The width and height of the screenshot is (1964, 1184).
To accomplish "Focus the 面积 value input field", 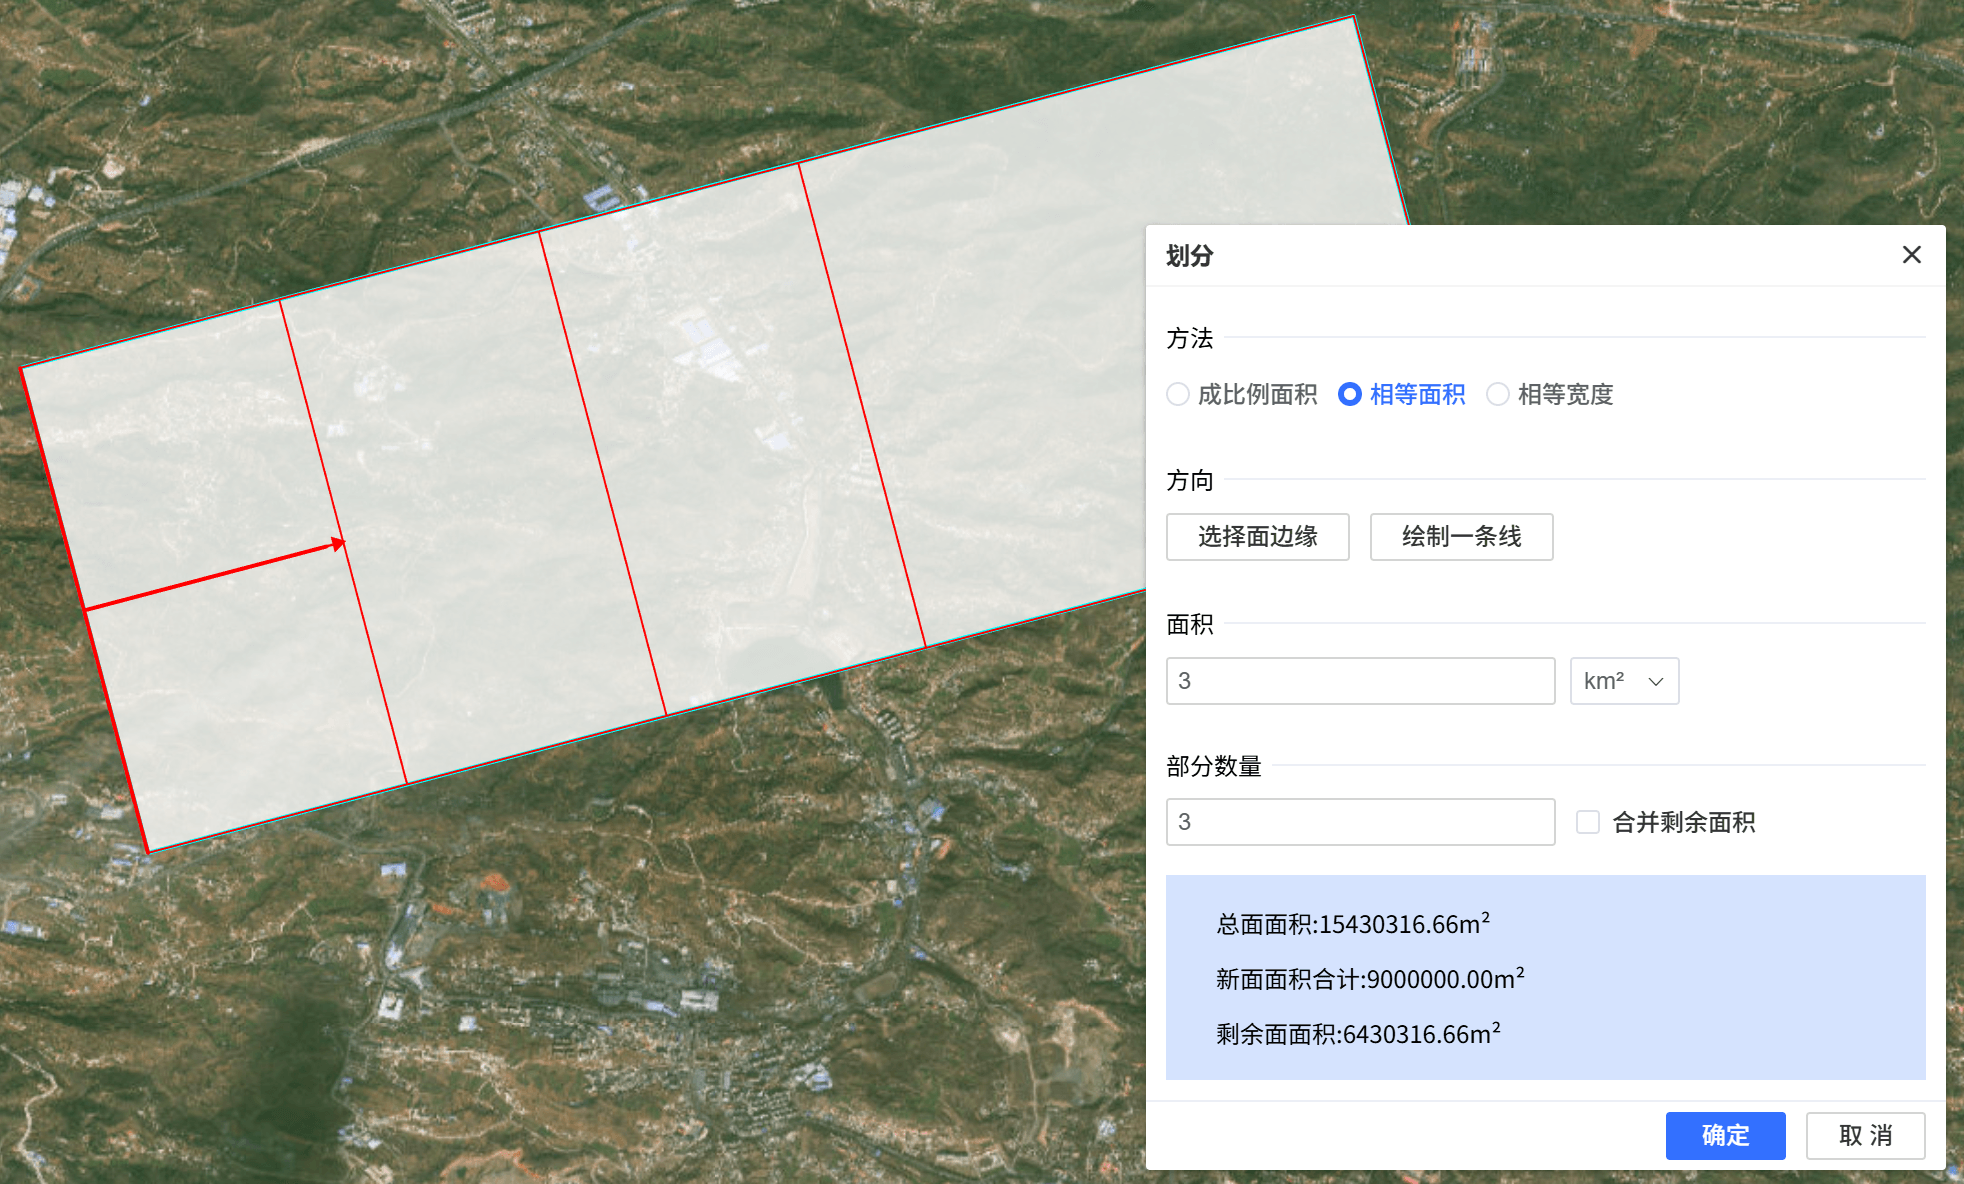I will point(1360,681).
